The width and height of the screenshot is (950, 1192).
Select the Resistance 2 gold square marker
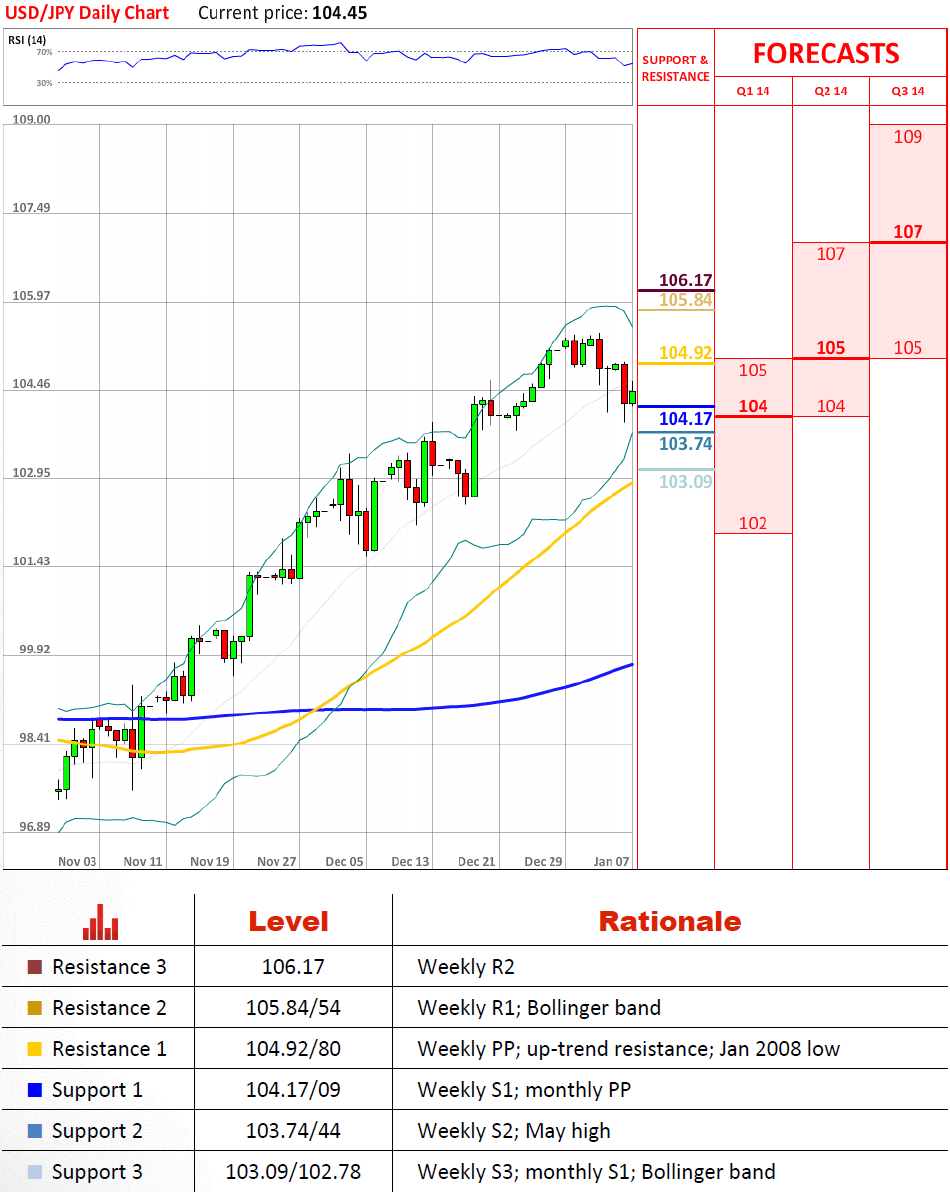(35, 1008)
